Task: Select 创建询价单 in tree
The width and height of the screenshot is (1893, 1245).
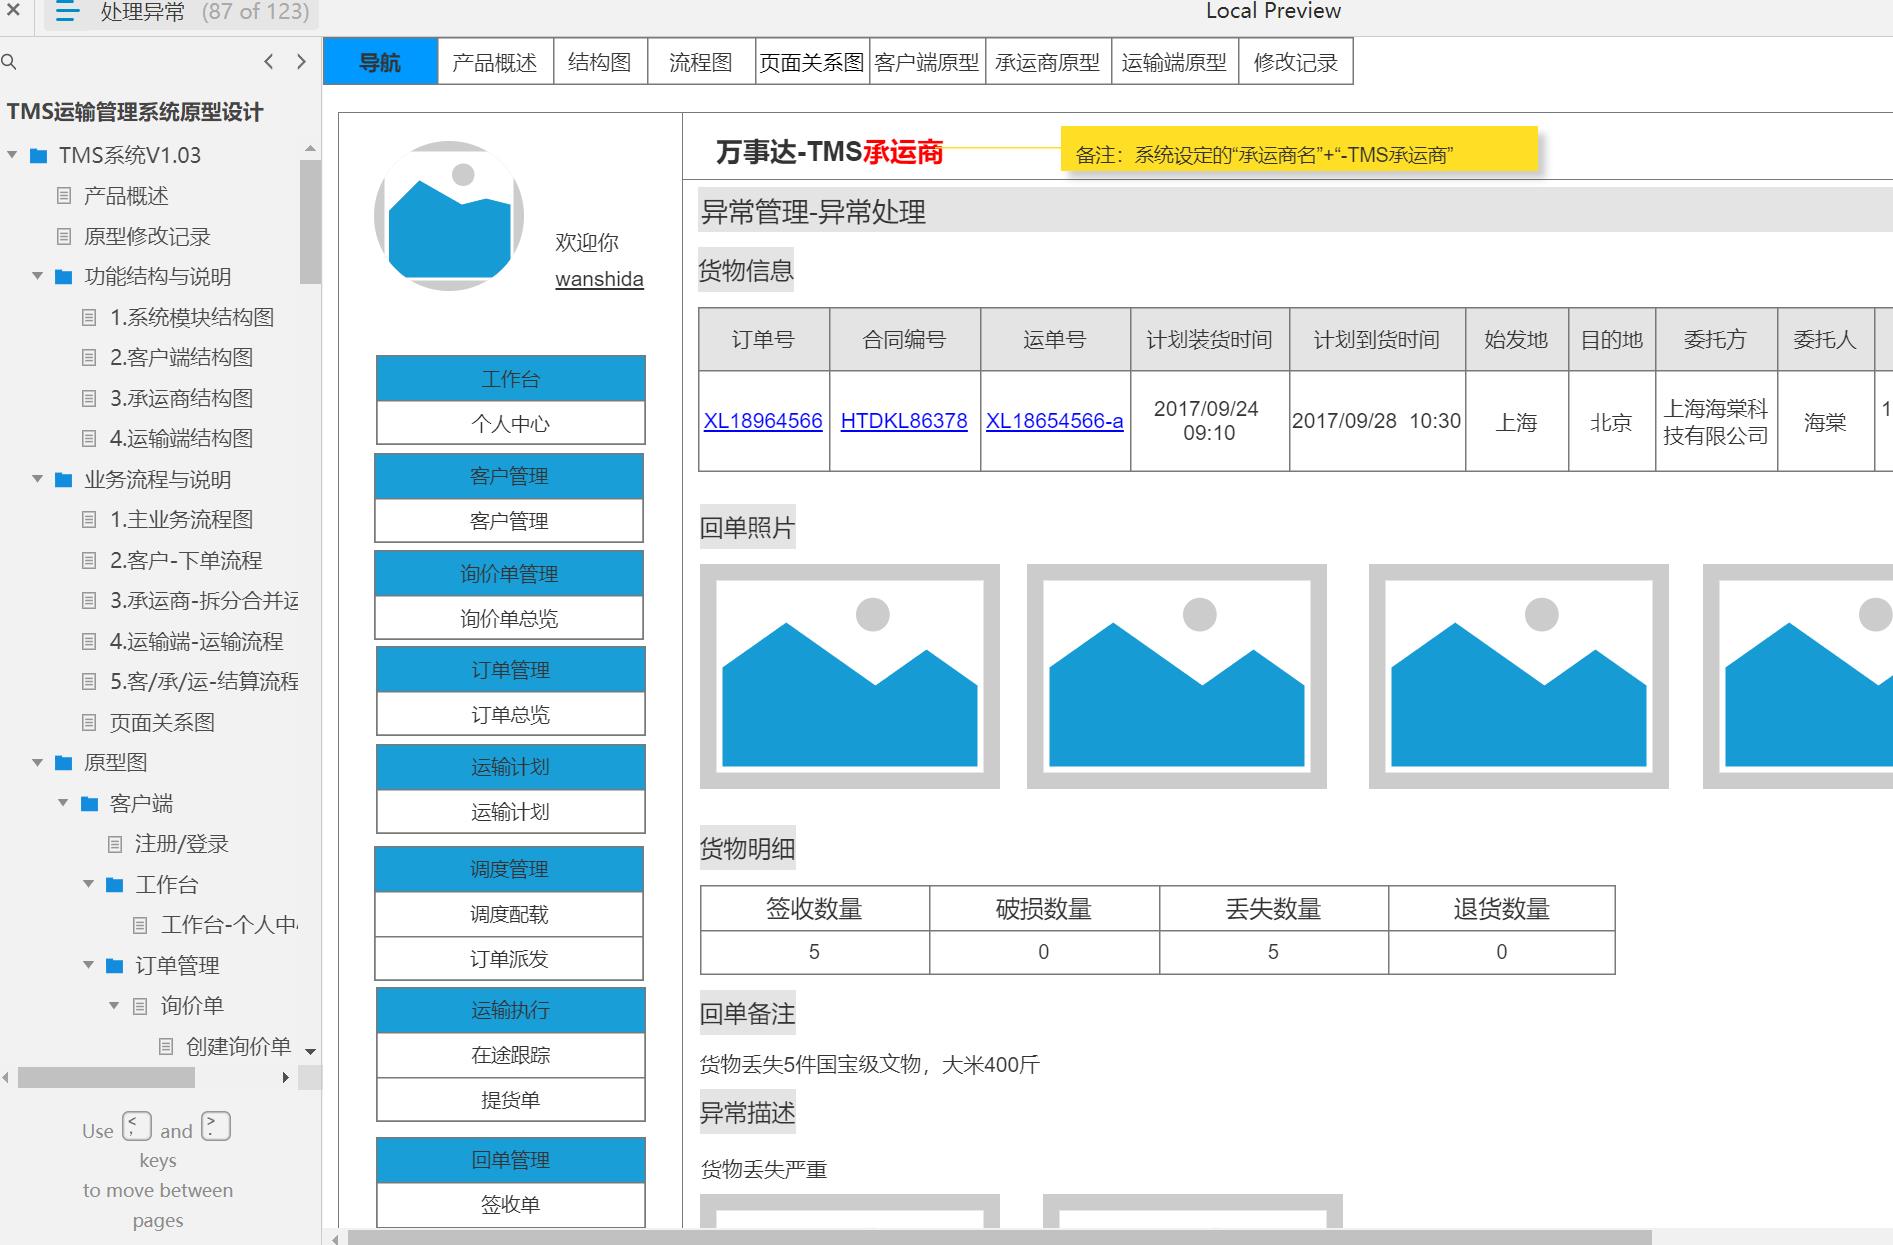Action: pyautogui.click(x=238, y=1046)
